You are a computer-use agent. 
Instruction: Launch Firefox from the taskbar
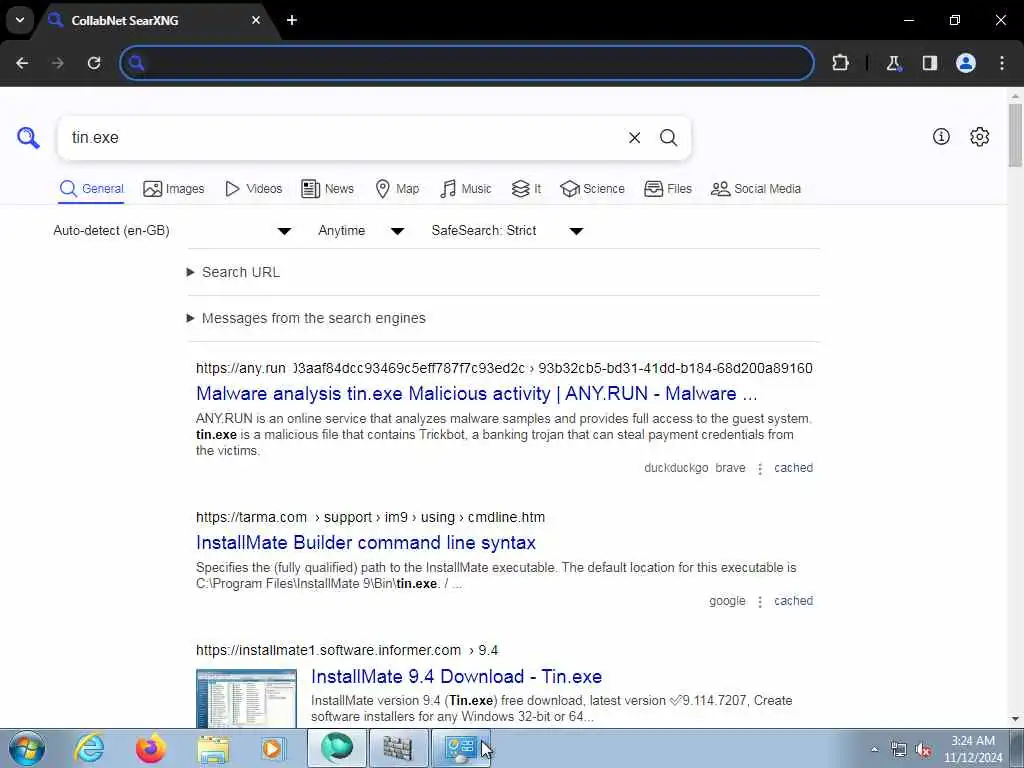150,748
